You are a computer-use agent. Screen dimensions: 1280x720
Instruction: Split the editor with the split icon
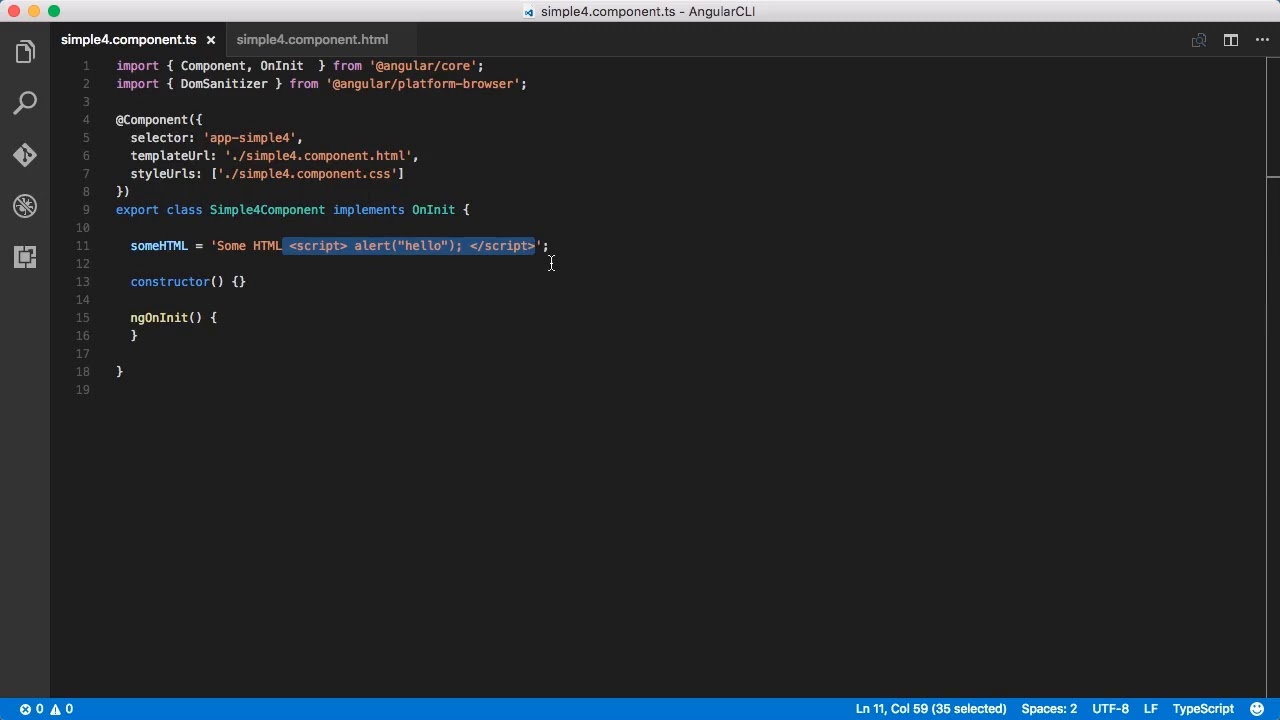pyautogui.click(x=1231, y=40)
